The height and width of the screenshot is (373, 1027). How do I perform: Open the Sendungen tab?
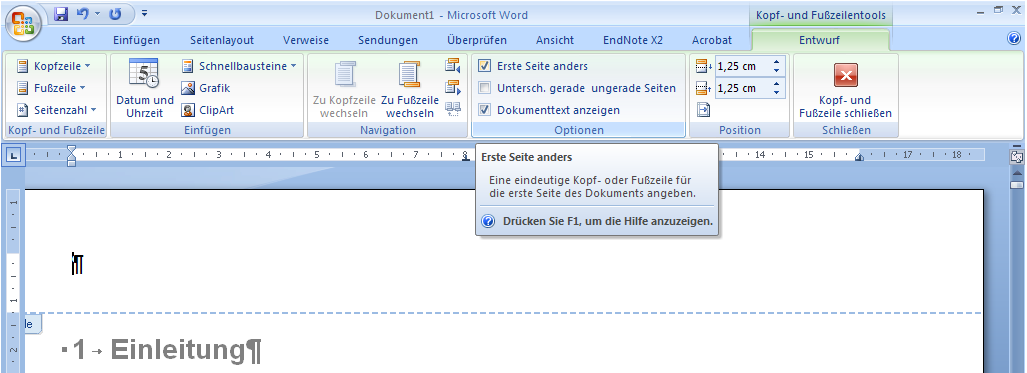click(388, 40)
